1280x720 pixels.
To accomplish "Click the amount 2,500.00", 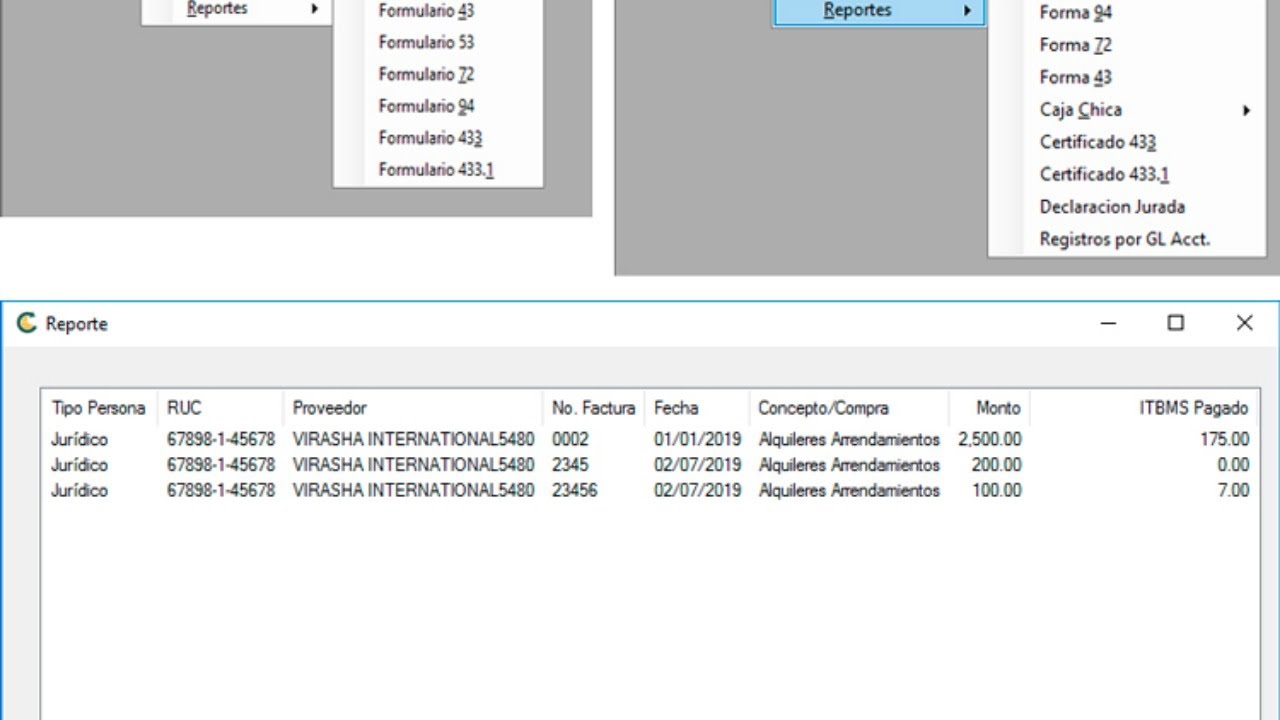I will point(990,439).
